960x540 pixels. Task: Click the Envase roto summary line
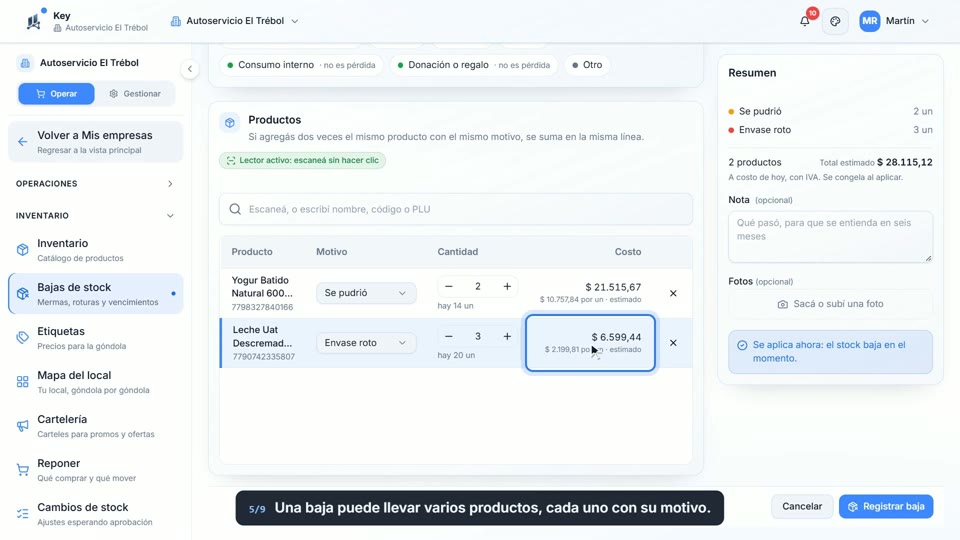[830, 130]
